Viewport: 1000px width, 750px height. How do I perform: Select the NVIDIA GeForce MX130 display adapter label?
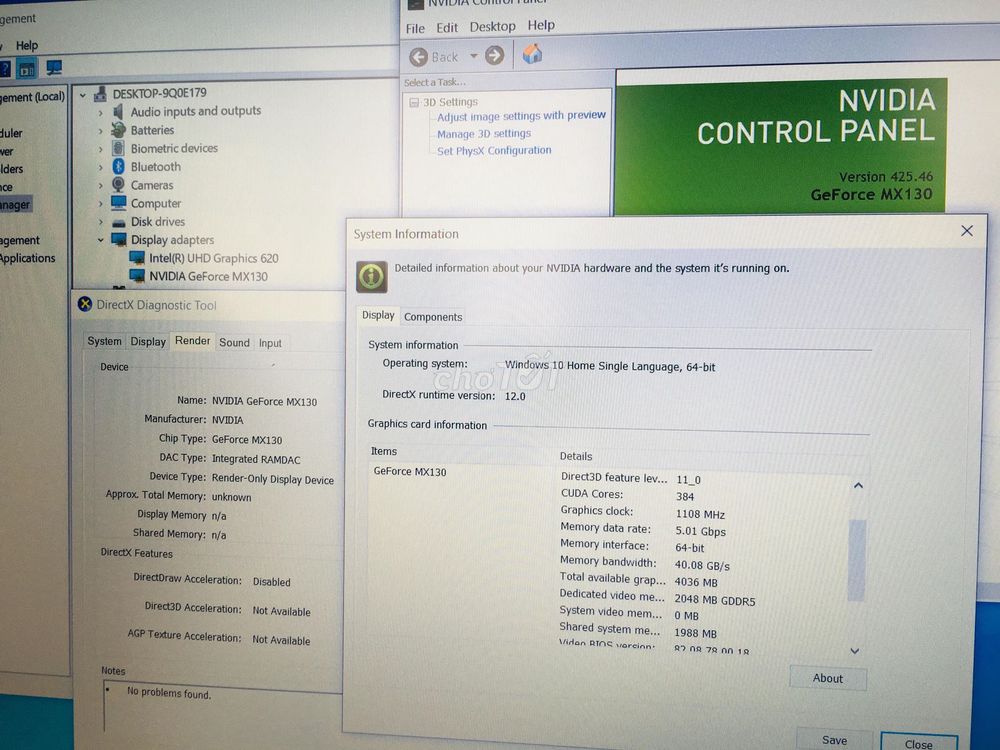pos(209,276)
